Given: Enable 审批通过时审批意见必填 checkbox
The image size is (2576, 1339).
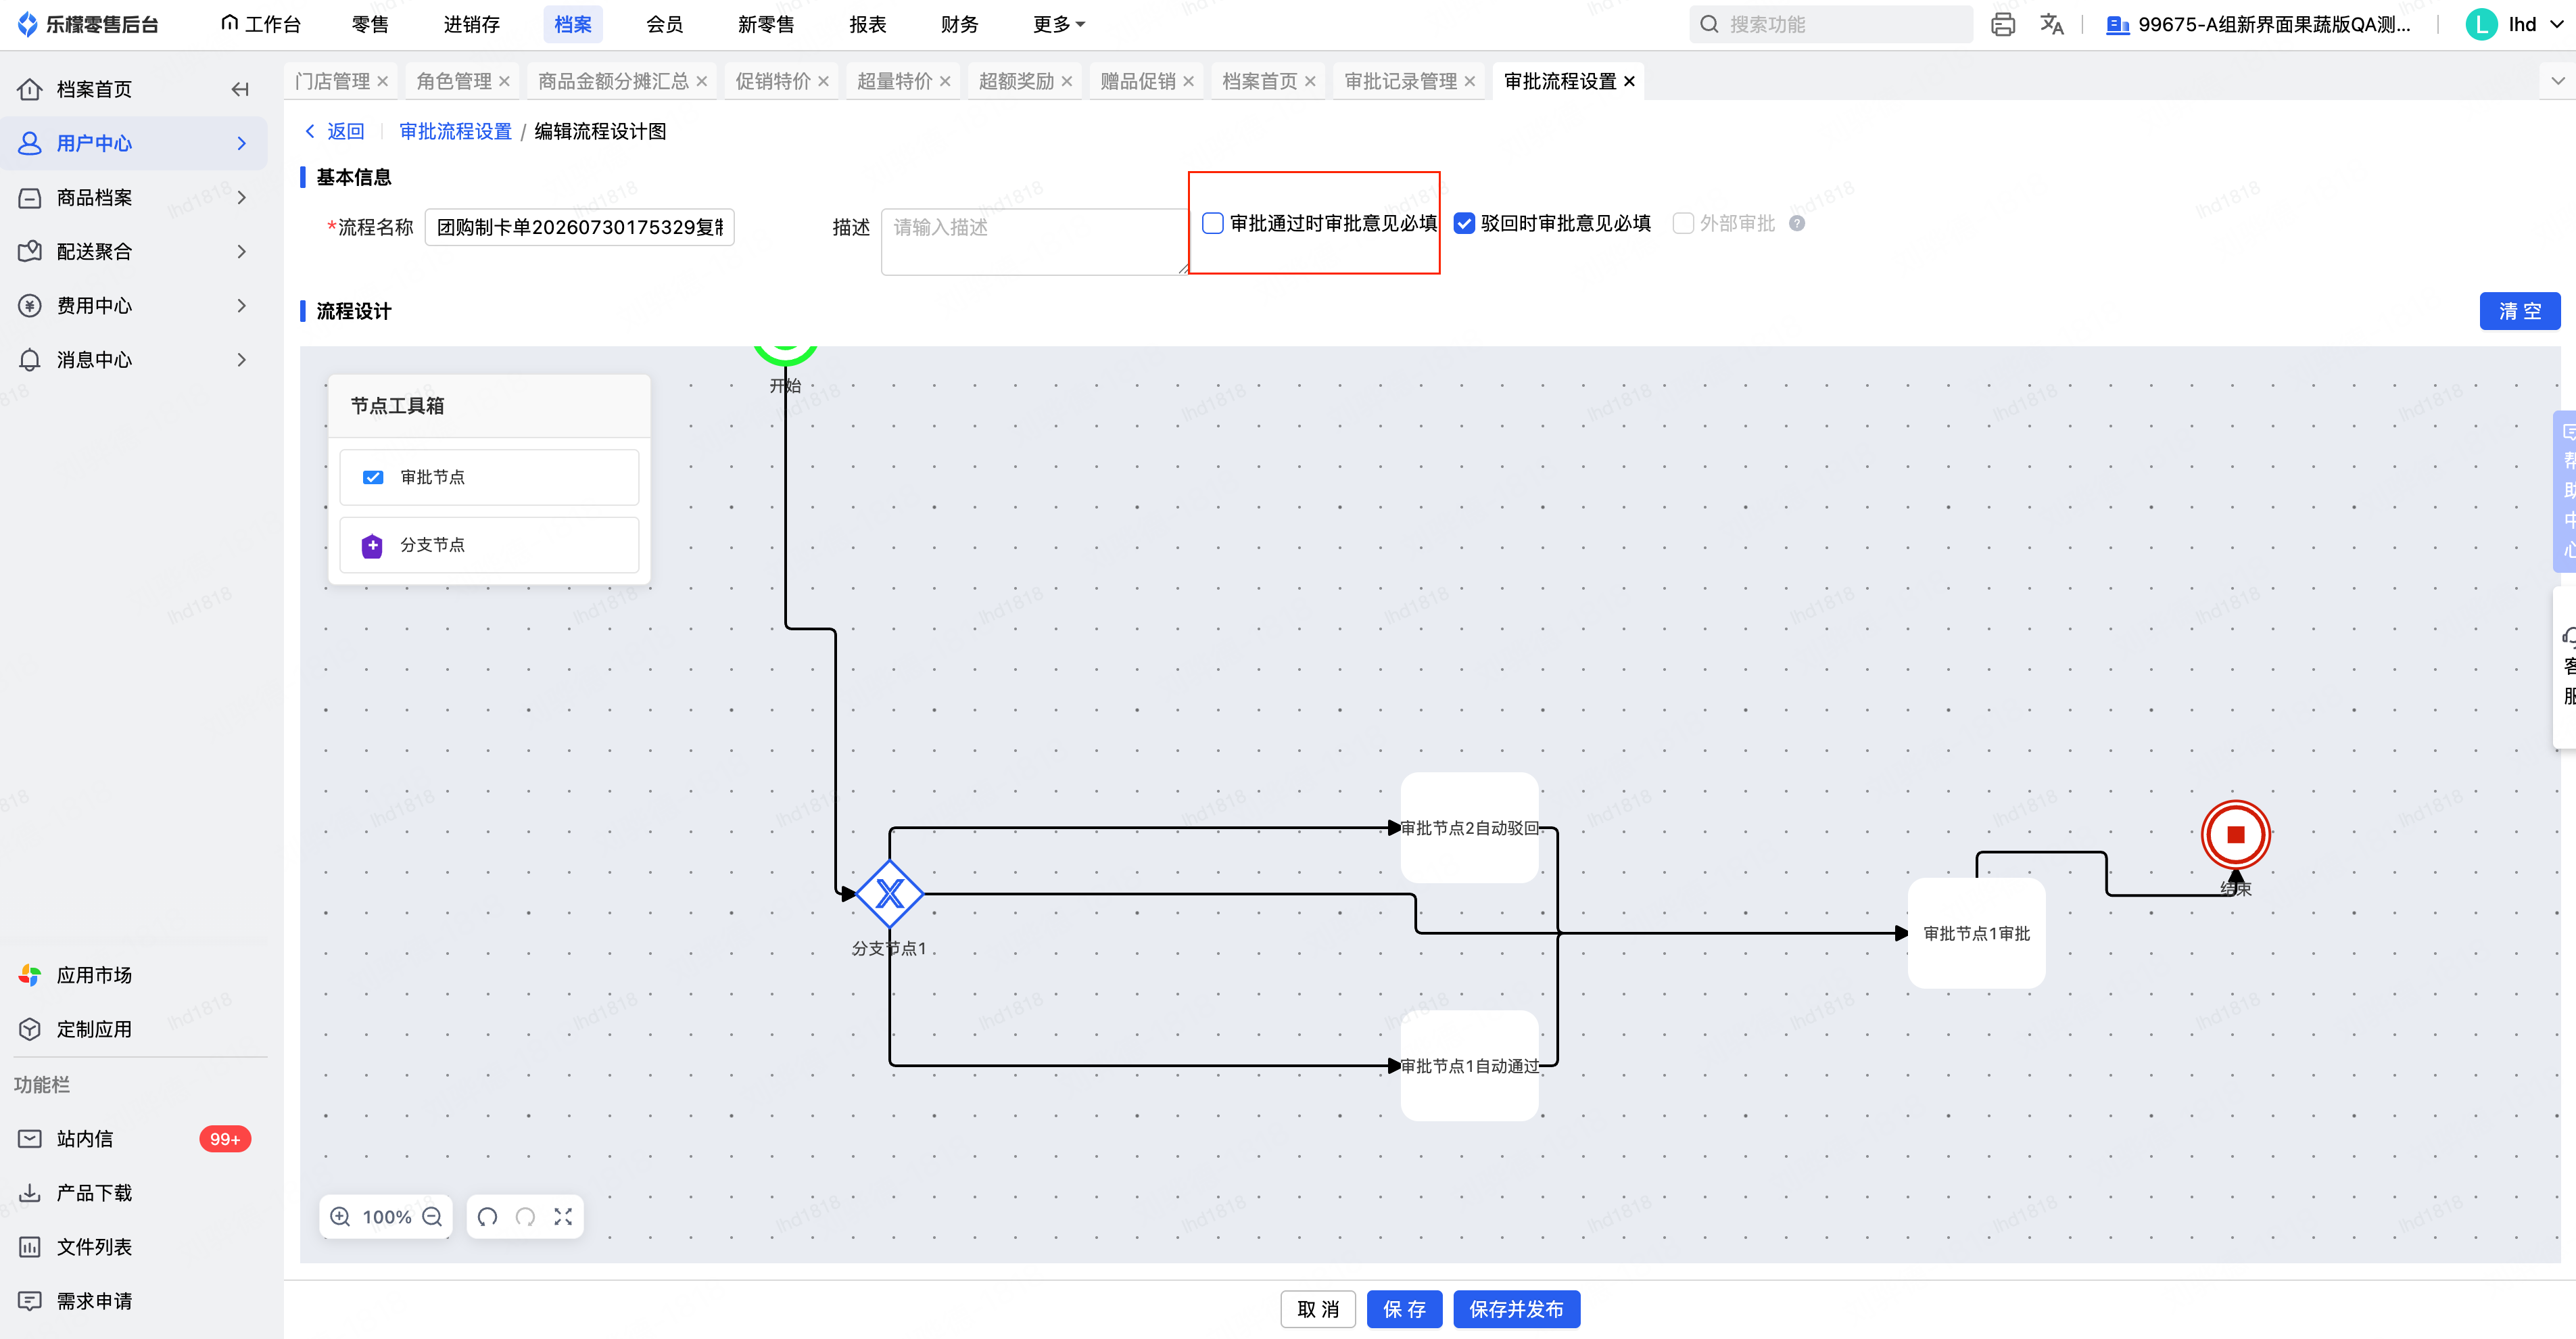Looking at the screenshot, I should pos(1212,223).
